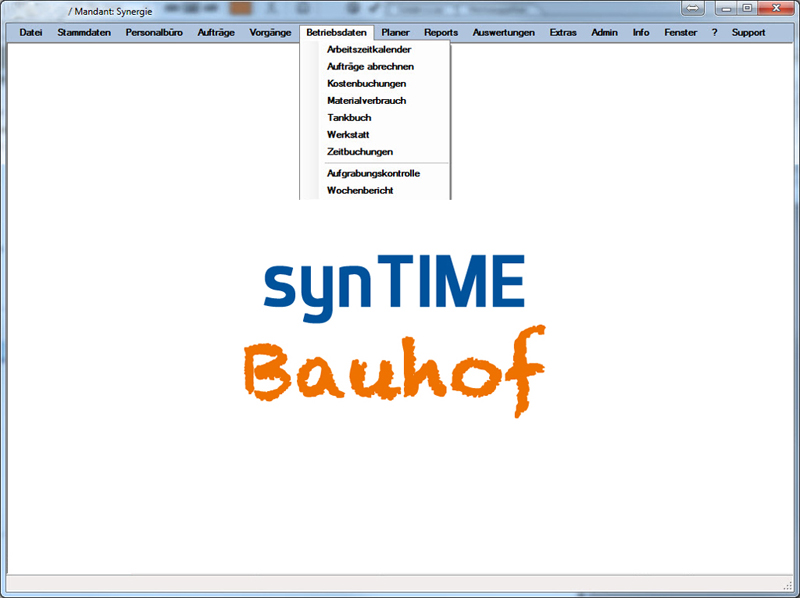Select Zeitbuchungen from Betriebsdaten menu
Image resolution: width=800 pixels, height=598 pixels.
pyautogui.click(x=360, y=151)
